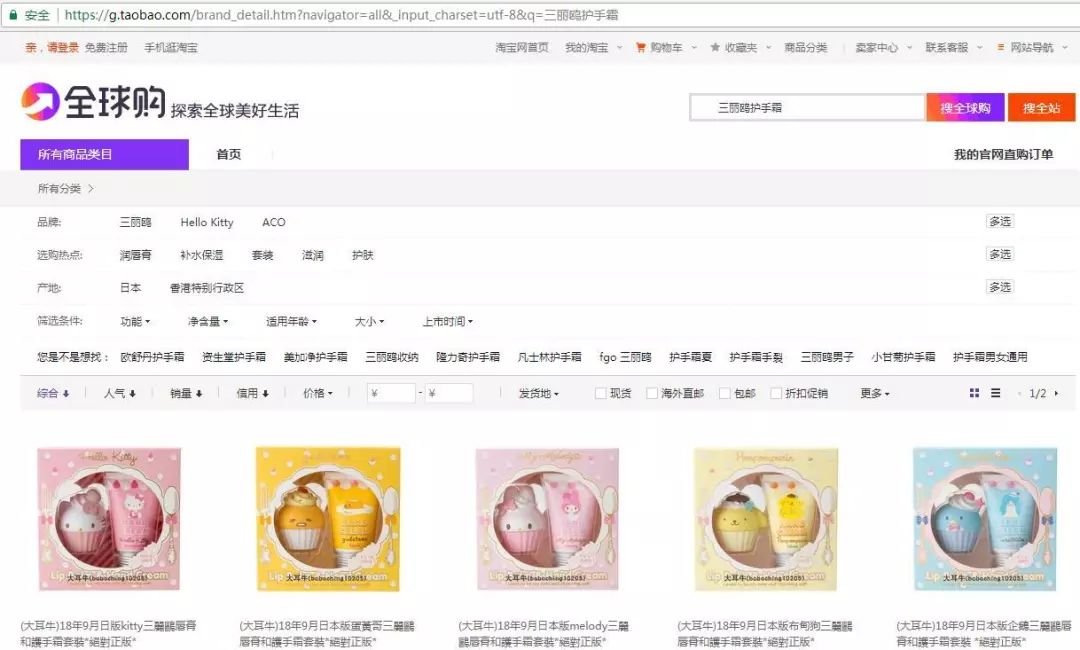The height and width of the screenshot is (650, 1080).
Task: Click suggested search 凡士林护手霜
Action: click(x=550, y=357)
